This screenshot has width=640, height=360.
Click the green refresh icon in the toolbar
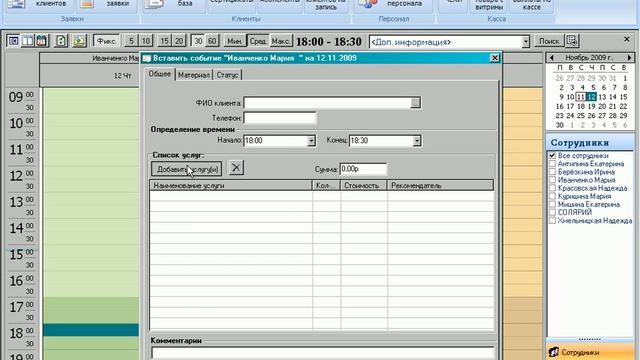pyautogui.click(x=61, y=41)
